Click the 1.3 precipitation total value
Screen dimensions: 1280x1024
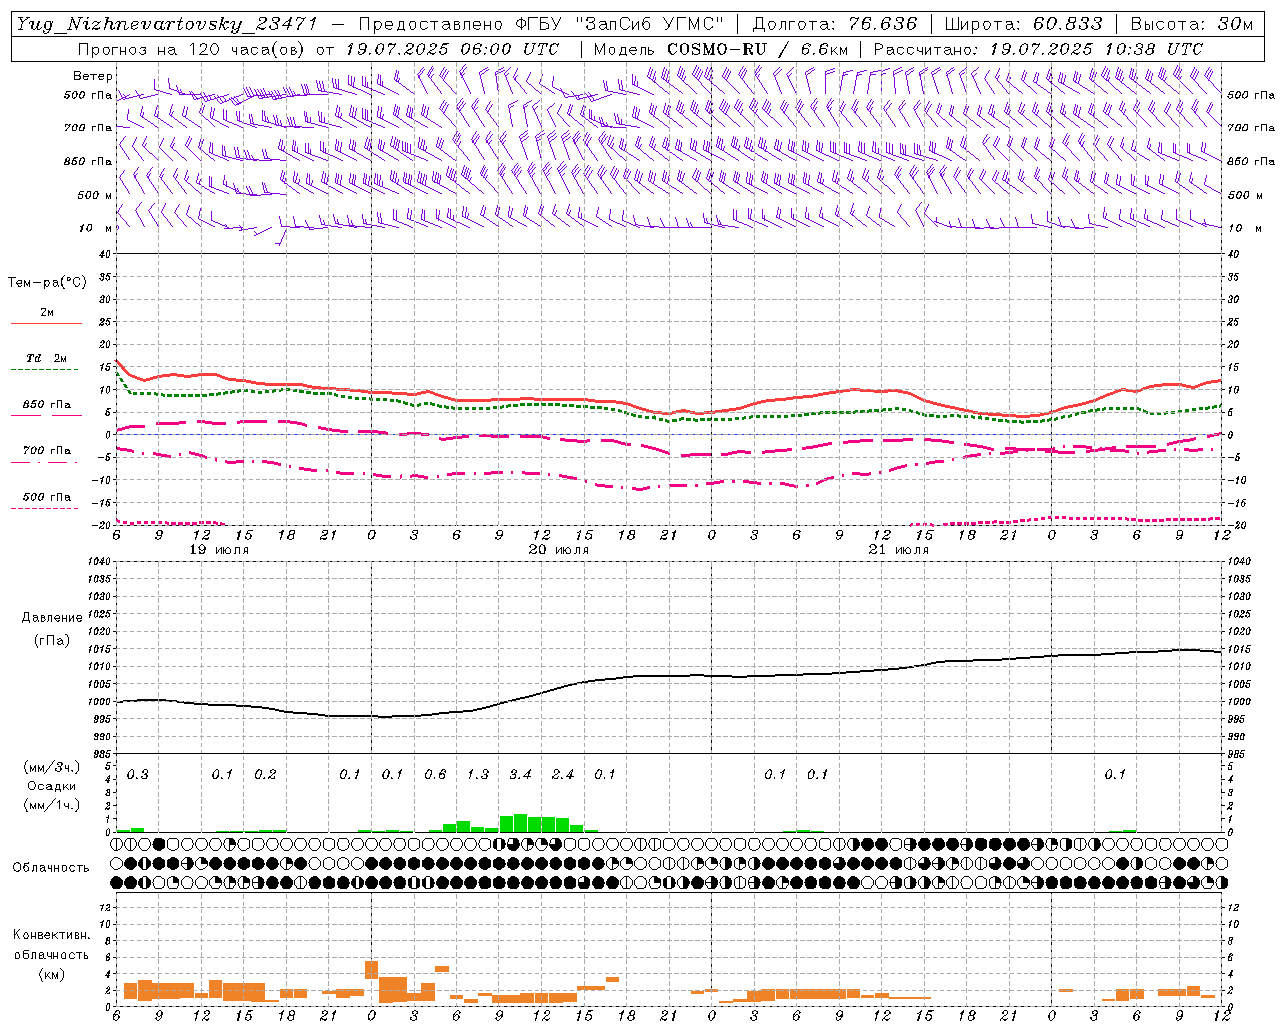pos(478,775)
